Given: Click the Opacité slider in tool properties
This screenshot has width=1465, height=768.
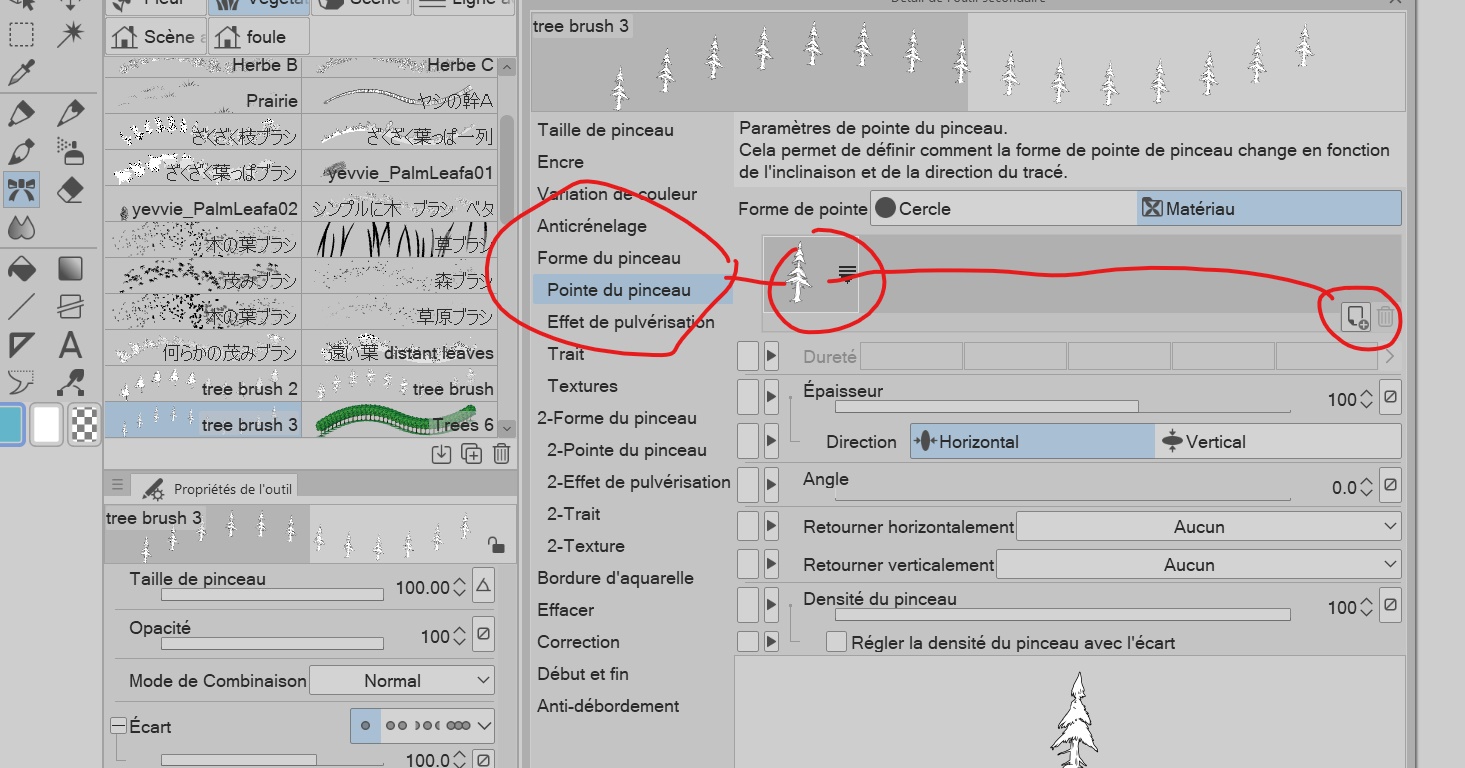Looking at the screenshot, I should [272, 644].
